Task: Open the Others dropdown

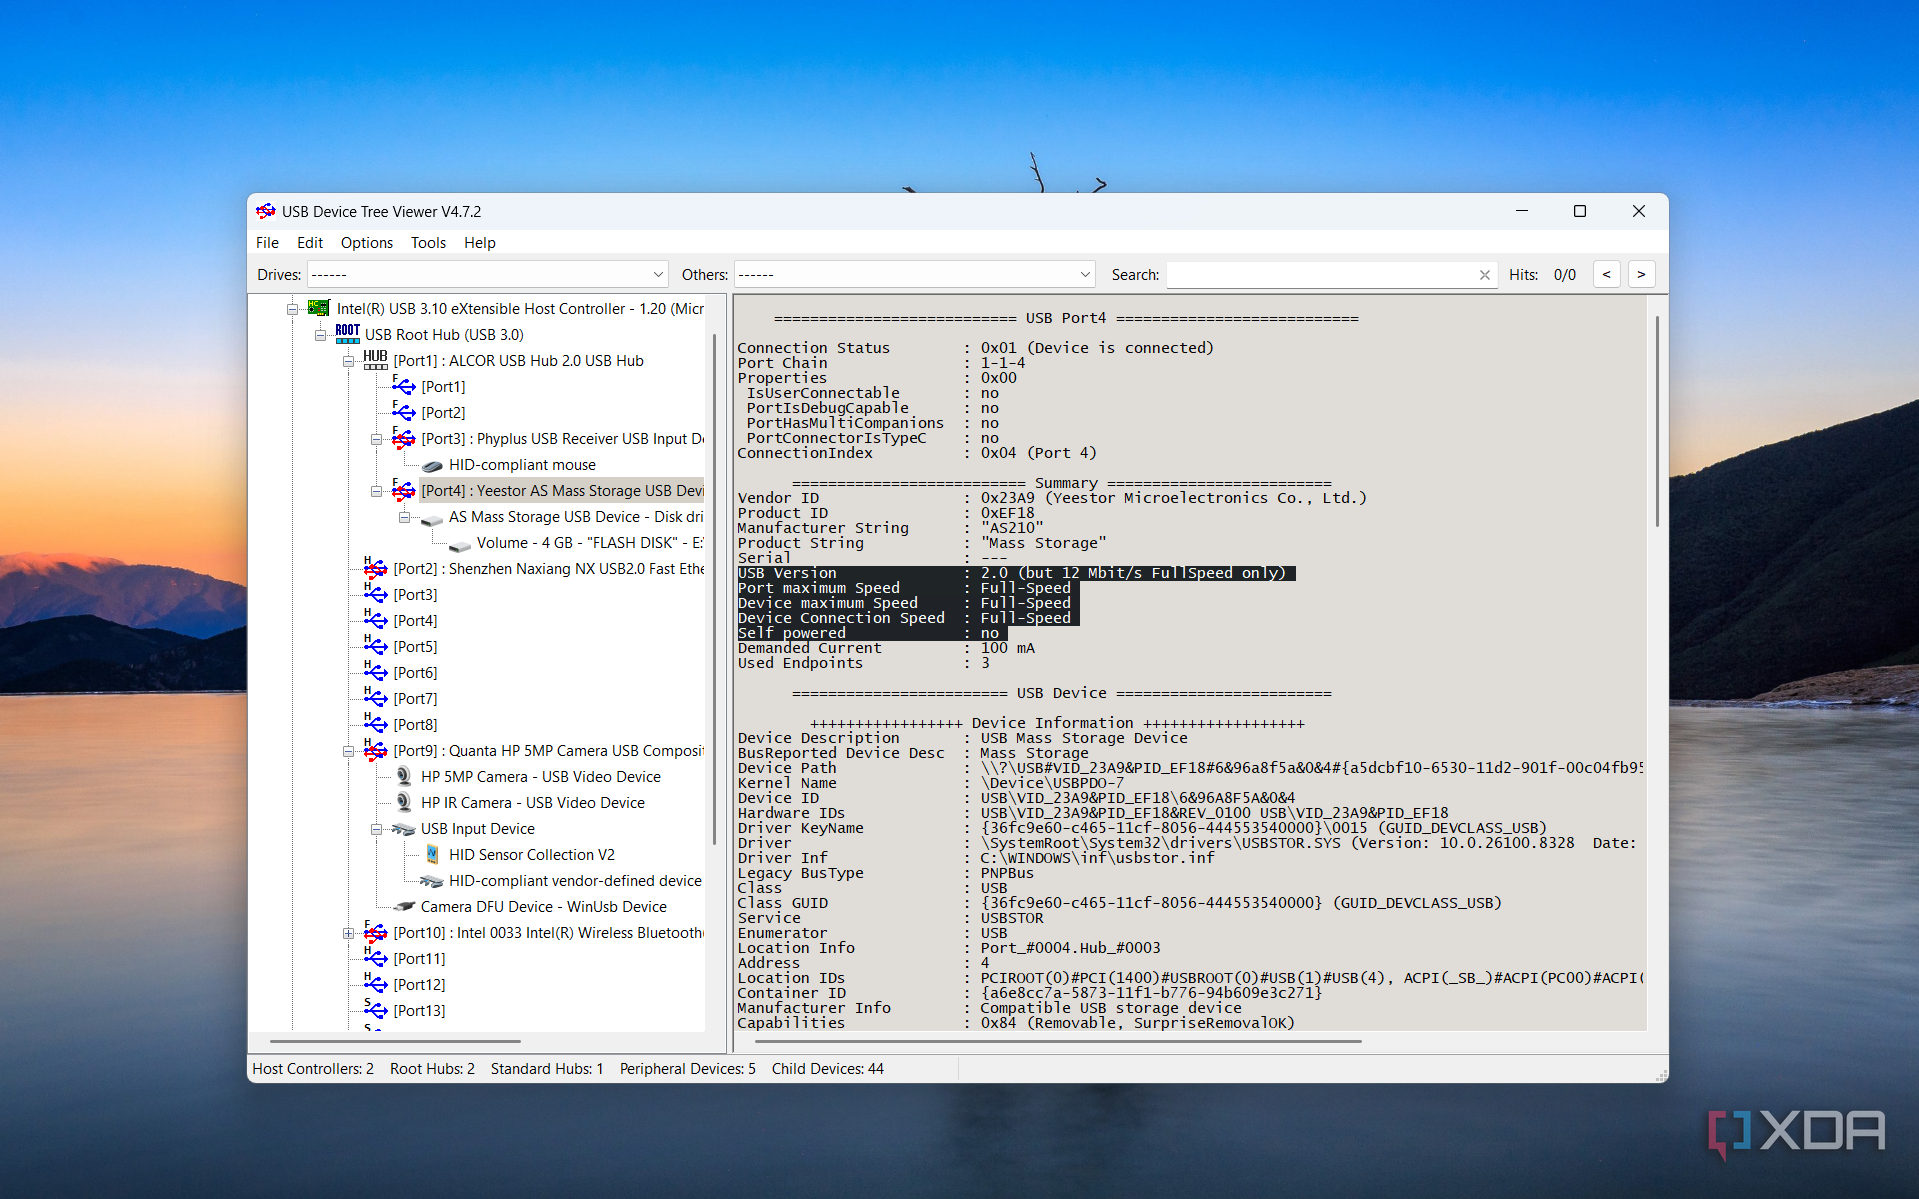Action: (x=915, y=274)
